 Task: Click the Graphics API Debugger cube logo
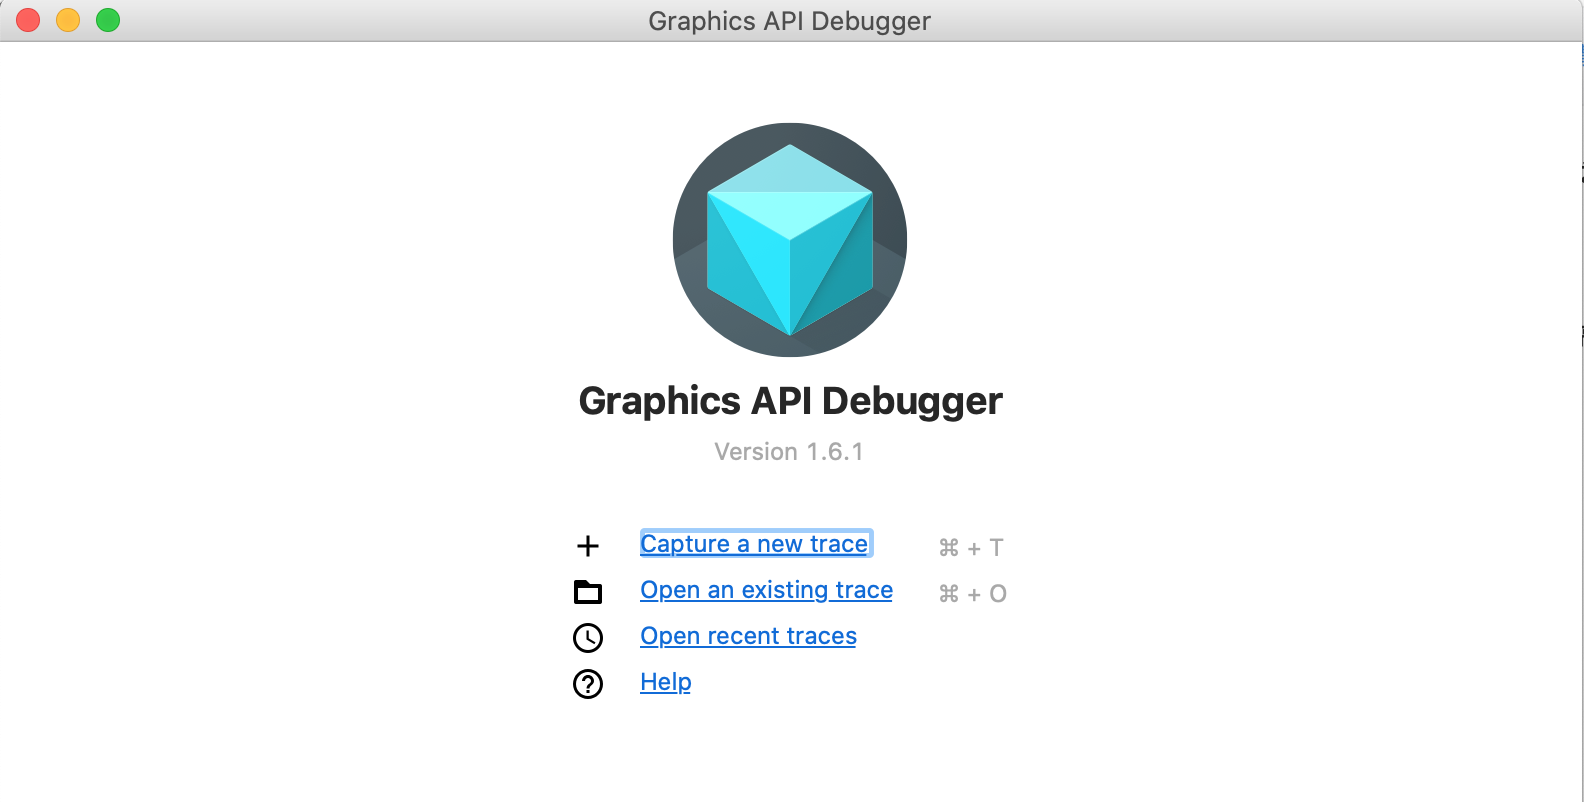(790, 240)
